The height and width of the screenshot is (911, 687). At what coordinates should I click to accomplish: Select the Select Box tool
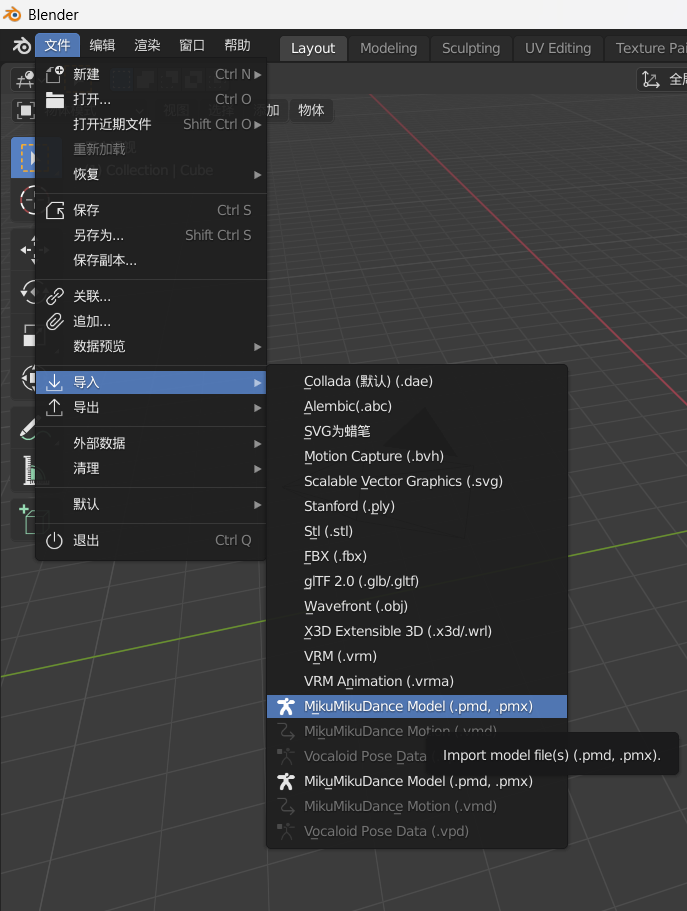(24, 157)
